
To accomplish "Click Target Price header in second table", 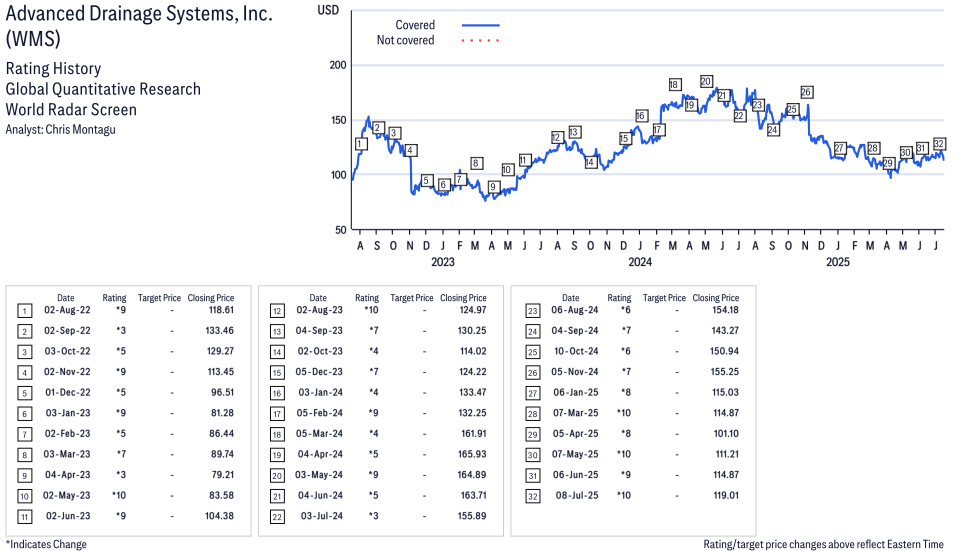I will click(x=412, y=298).
